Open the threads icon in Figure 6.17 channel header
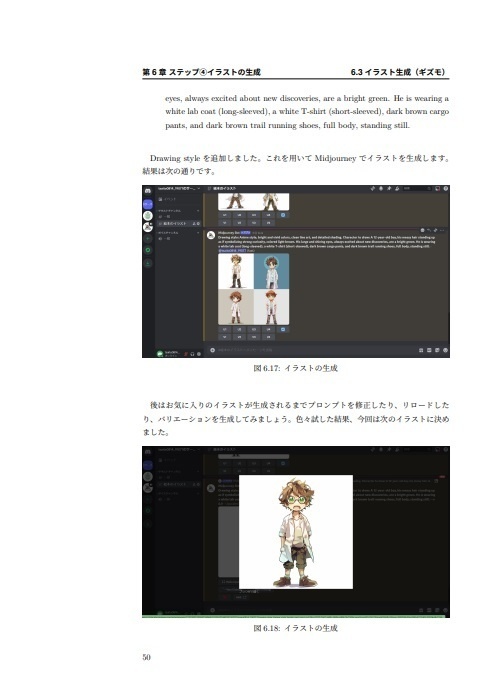488x694 pixels. coord(373,189)
